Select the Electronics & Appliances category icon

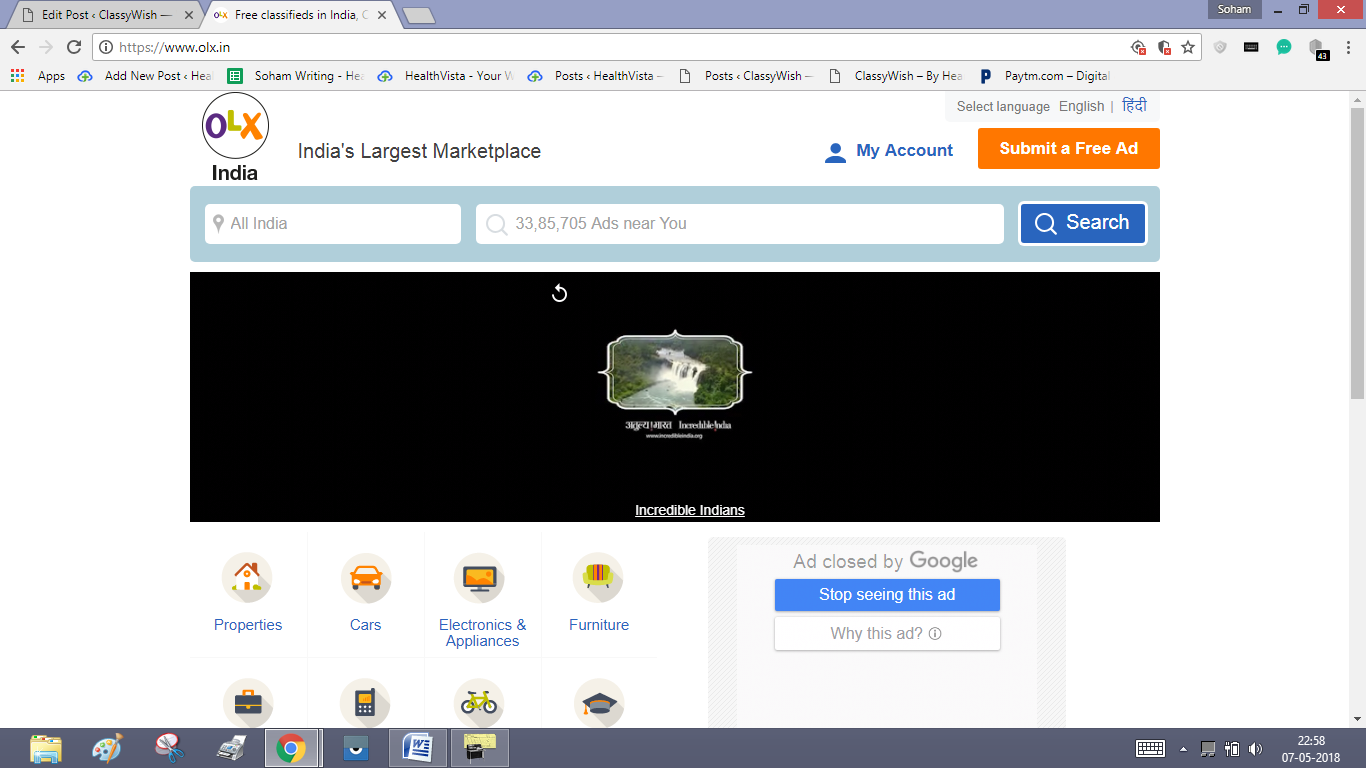pyautogui.click(x=479, y=578)
